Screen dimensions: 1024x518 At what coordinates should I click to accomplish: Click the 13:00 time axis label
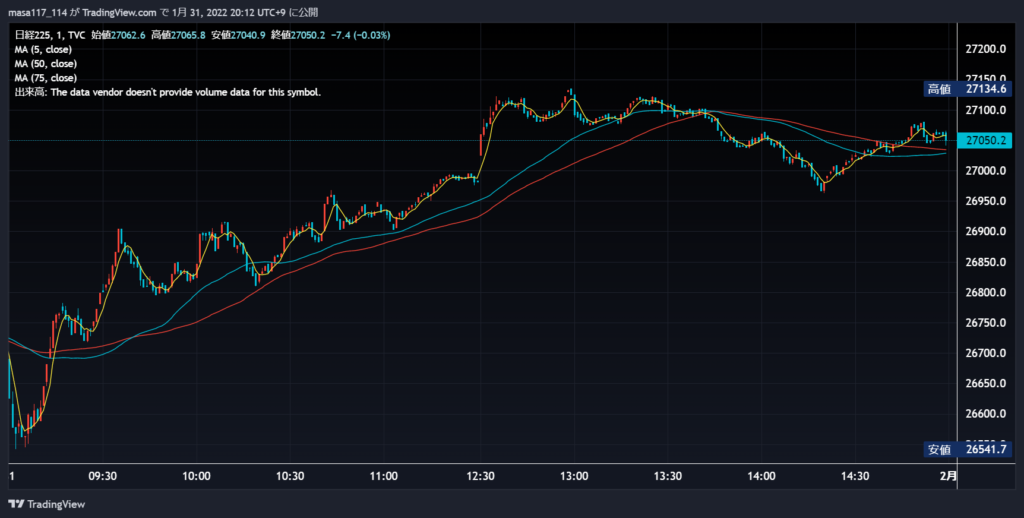574,476
